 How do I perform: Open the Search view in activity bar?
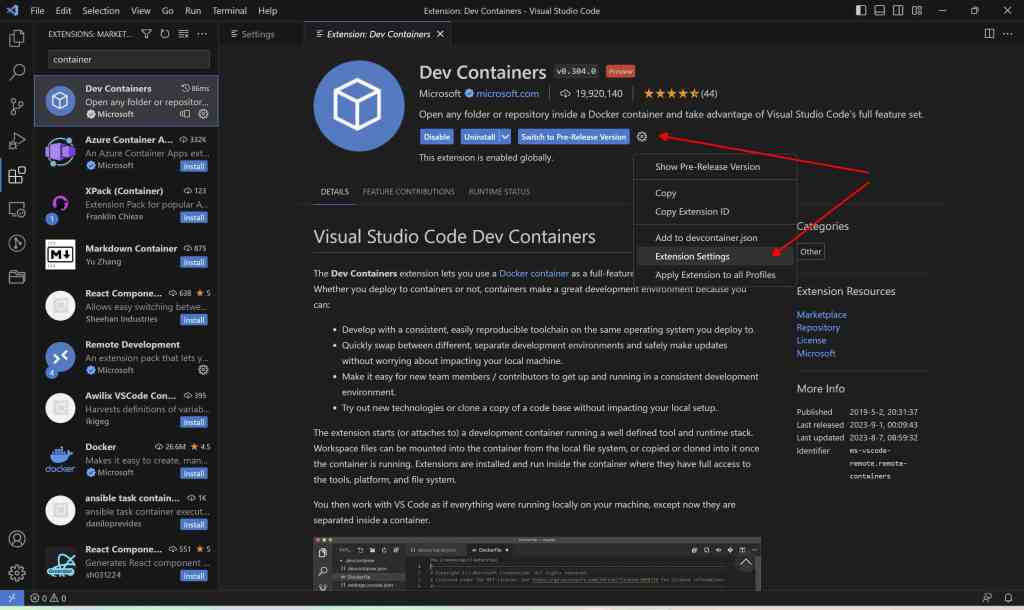point(17,72)
